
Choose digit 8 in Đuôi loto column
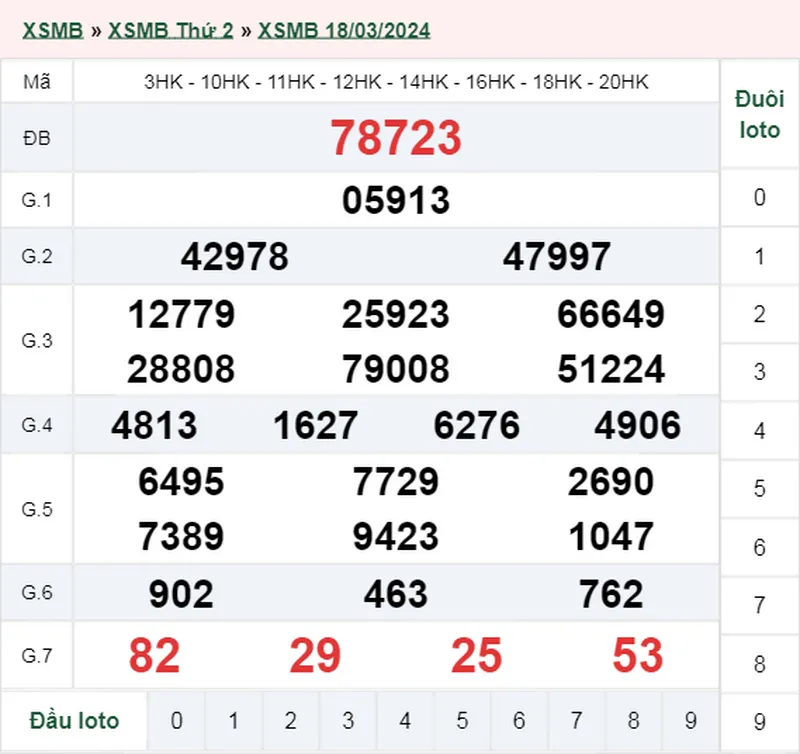[x=760, y=663]
